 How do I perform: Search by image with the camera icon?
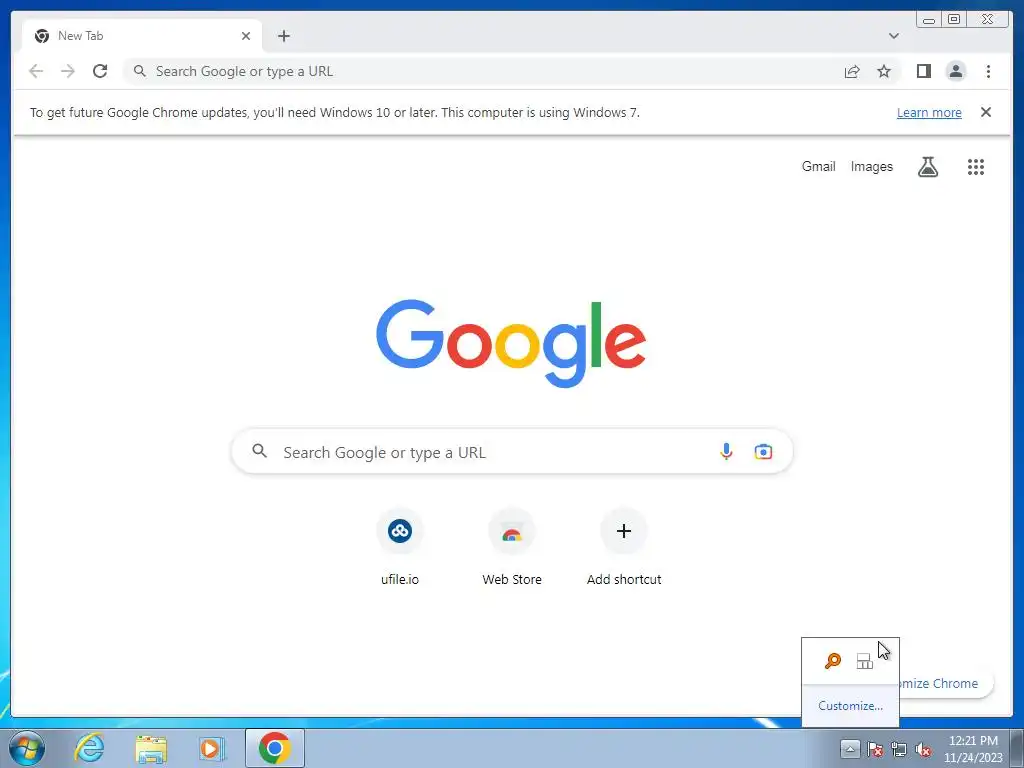pos(763,451)
